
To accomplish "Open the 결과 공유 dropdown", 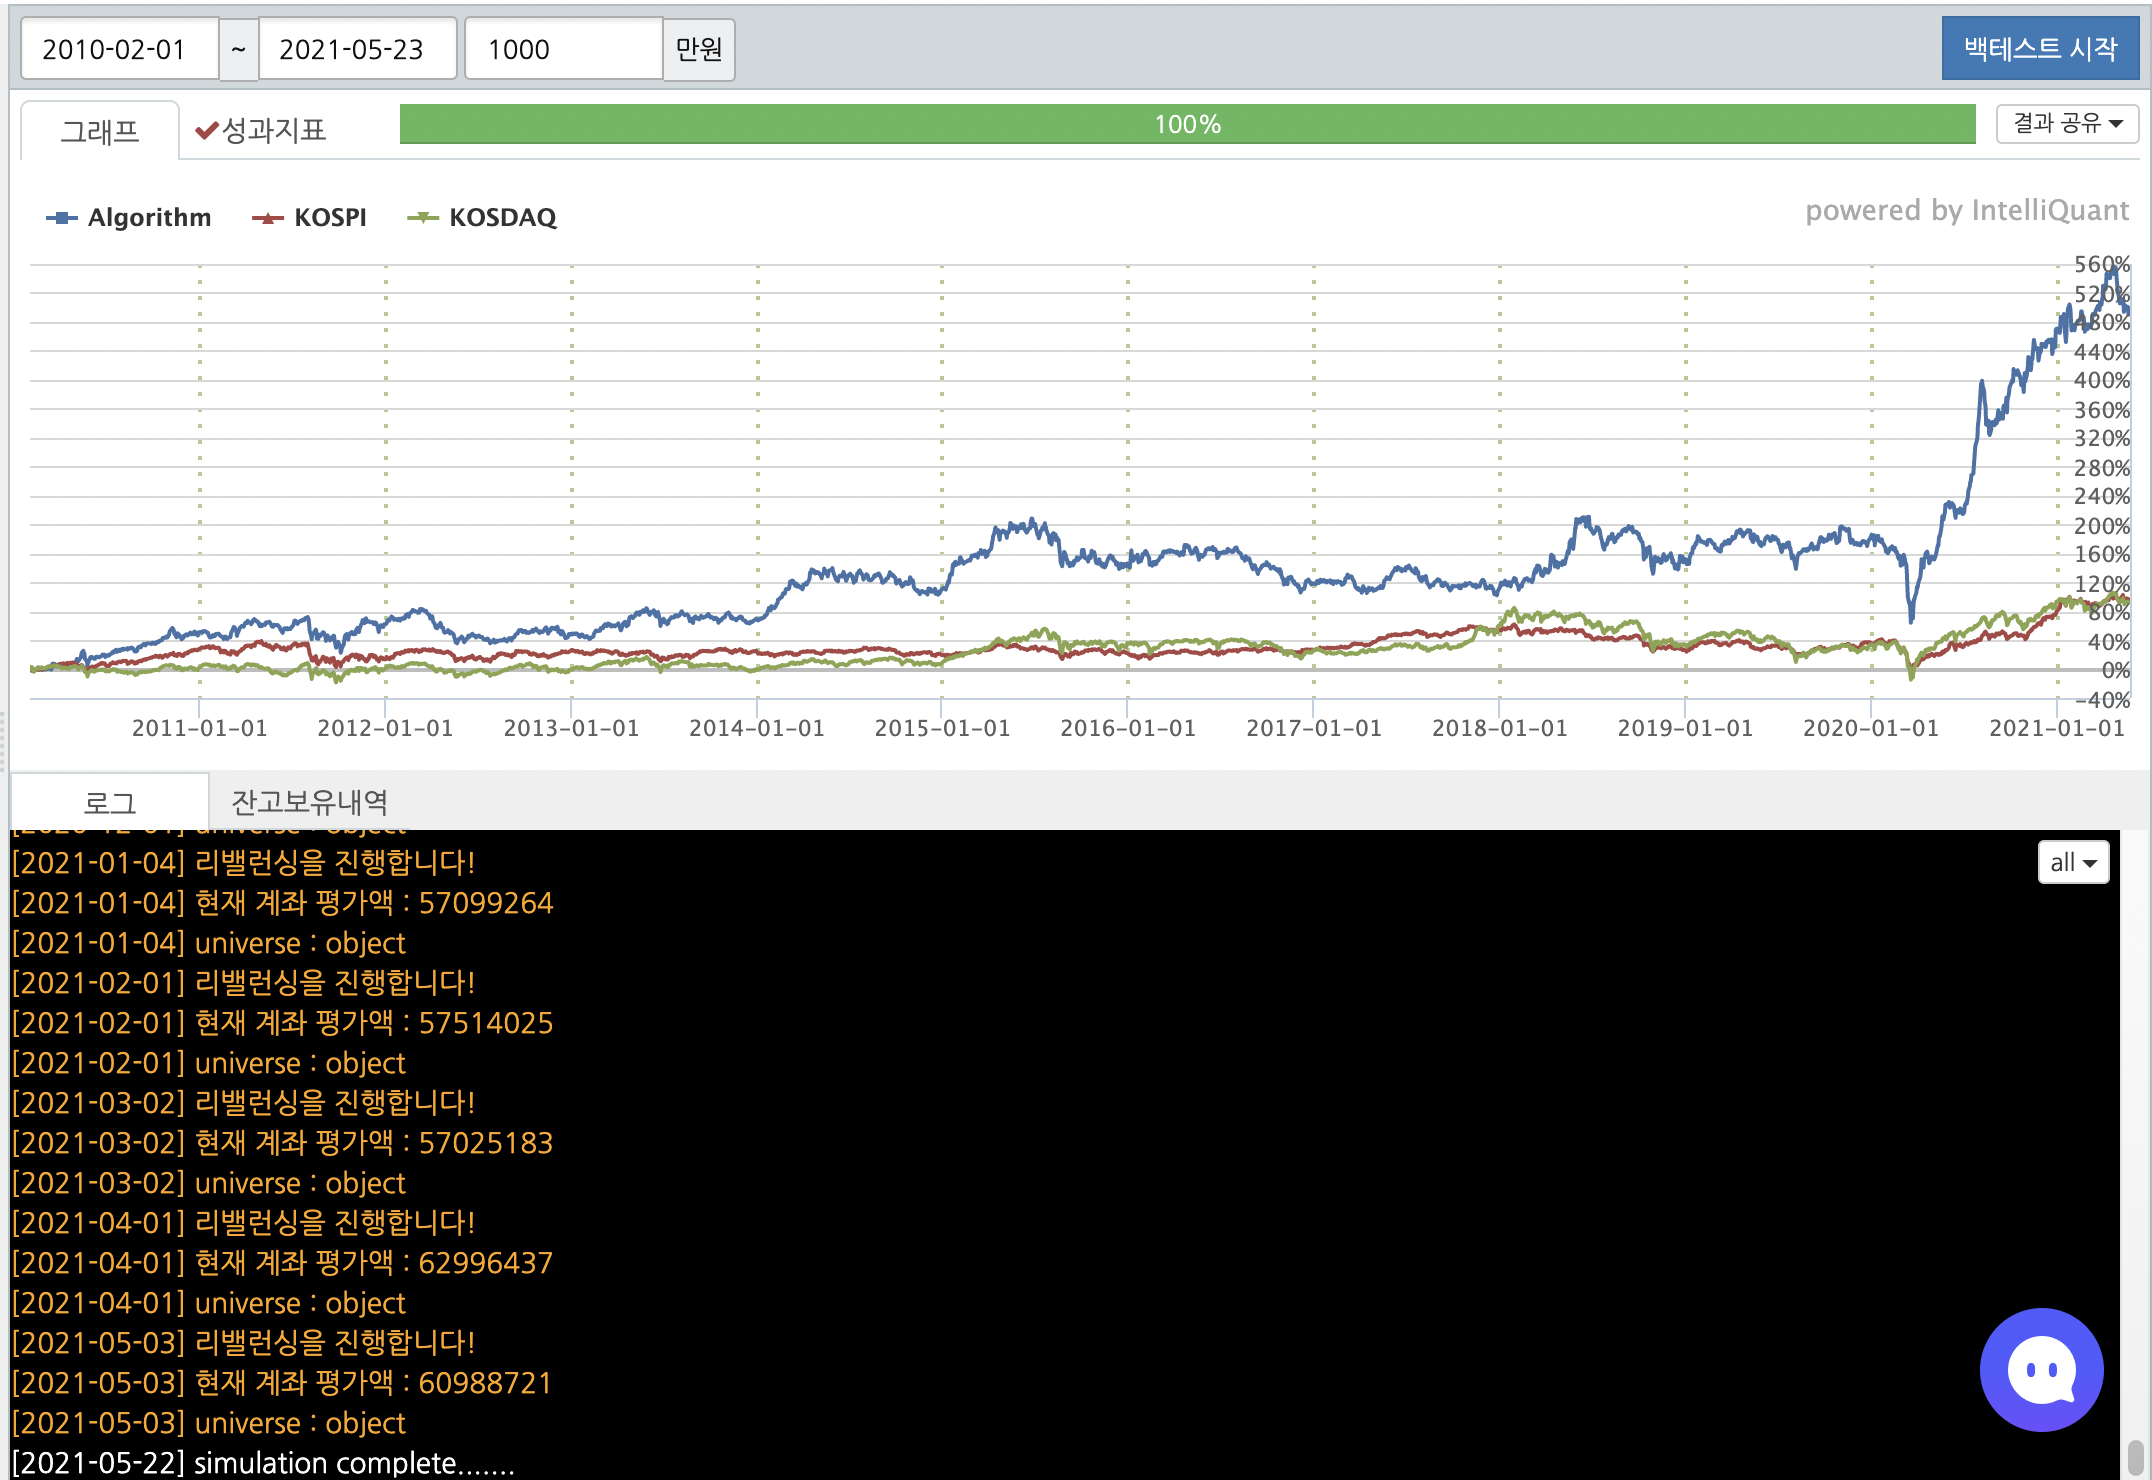I will pyautogui.click(x=2066, y=124).
